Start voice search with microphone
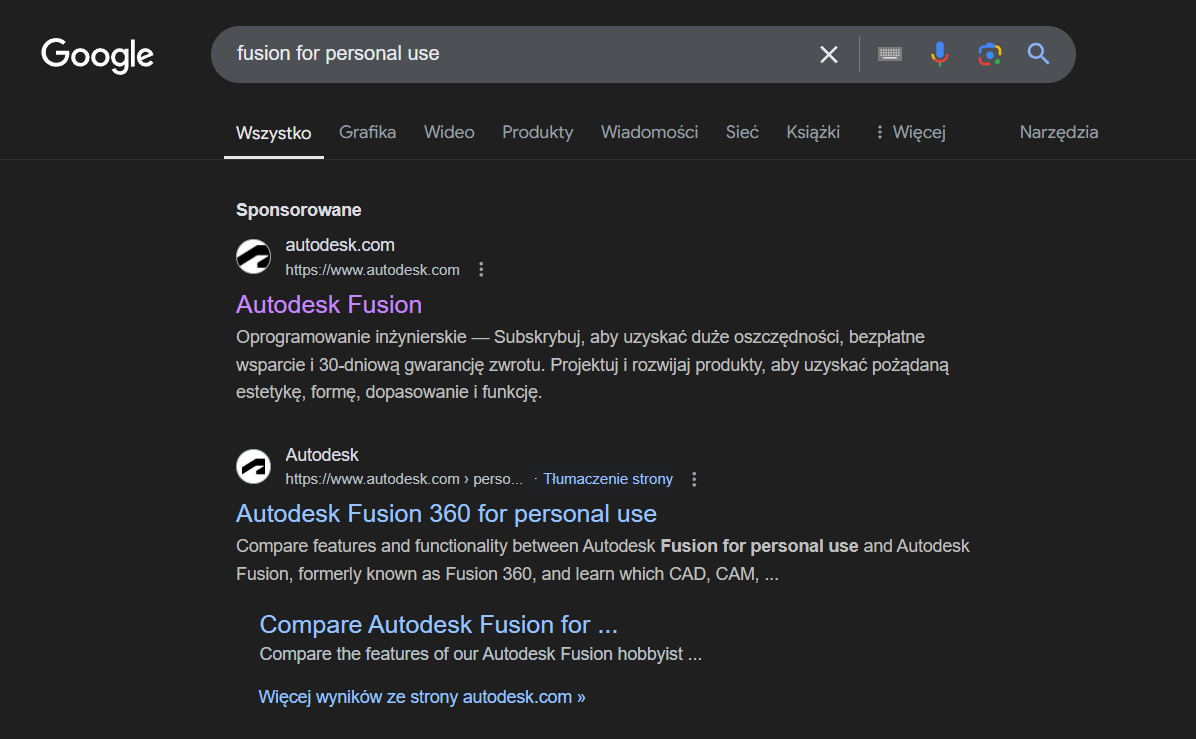This screenshot has width=1196, height=739. 940,54
